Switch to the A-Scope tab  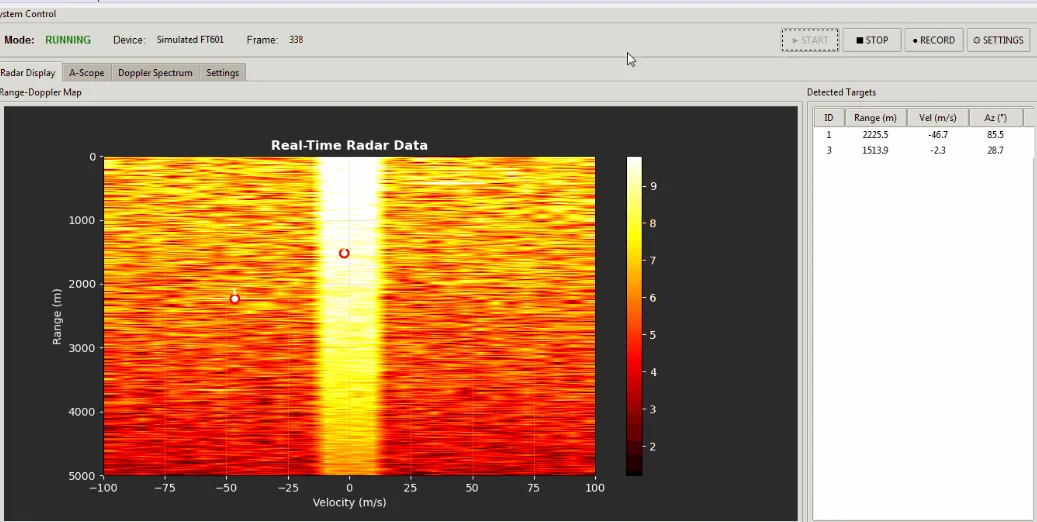[86, 73]
